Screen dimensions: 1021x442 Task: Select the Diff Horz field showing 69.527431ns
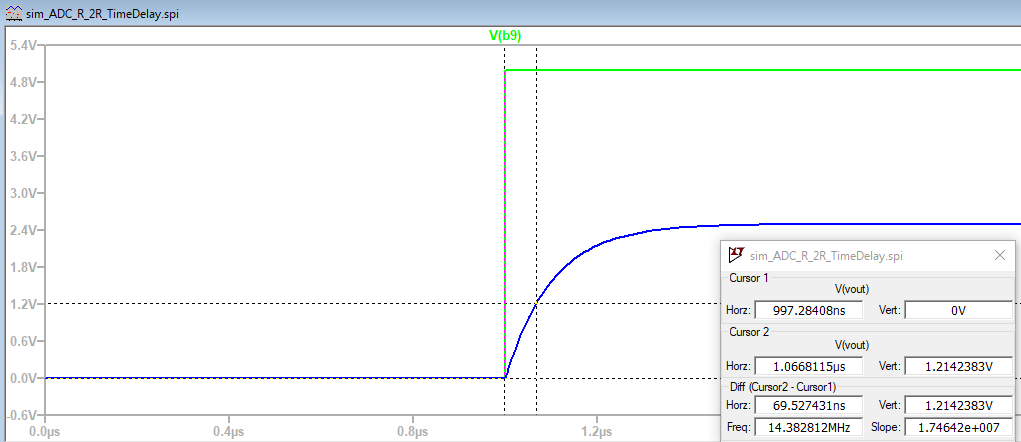[807, 405]
